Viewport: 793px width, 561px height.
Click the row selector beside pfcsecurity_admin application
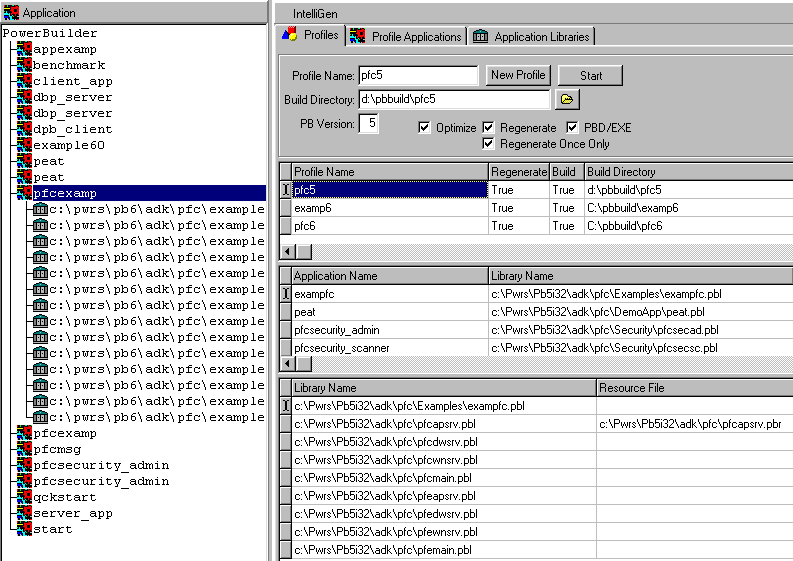[286, 330]
